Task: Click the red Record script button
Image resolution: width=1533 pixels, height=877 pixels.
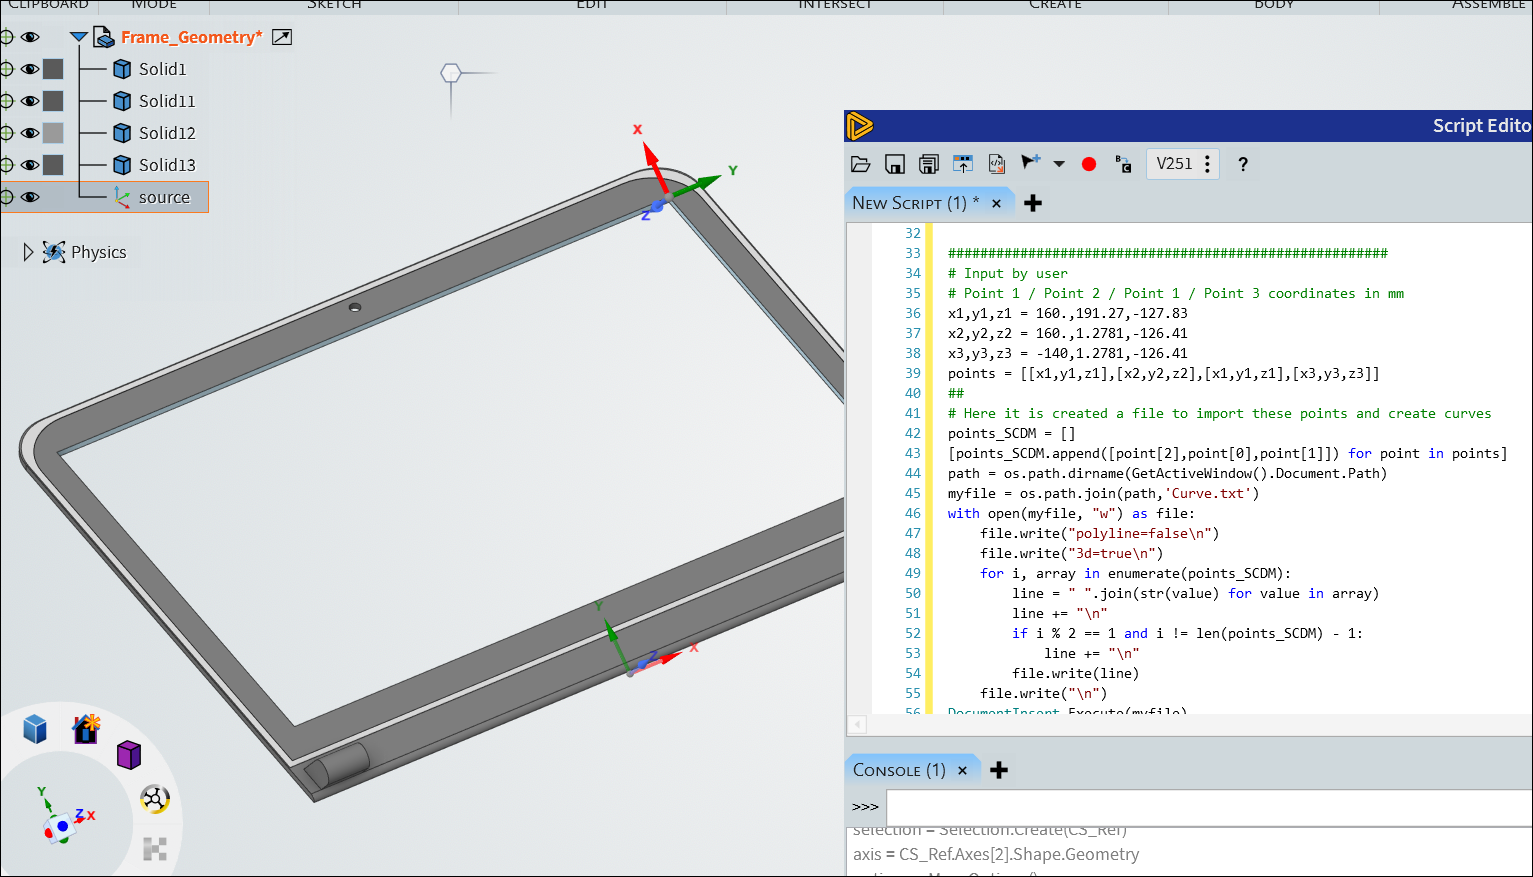Action: (1089, 164)
